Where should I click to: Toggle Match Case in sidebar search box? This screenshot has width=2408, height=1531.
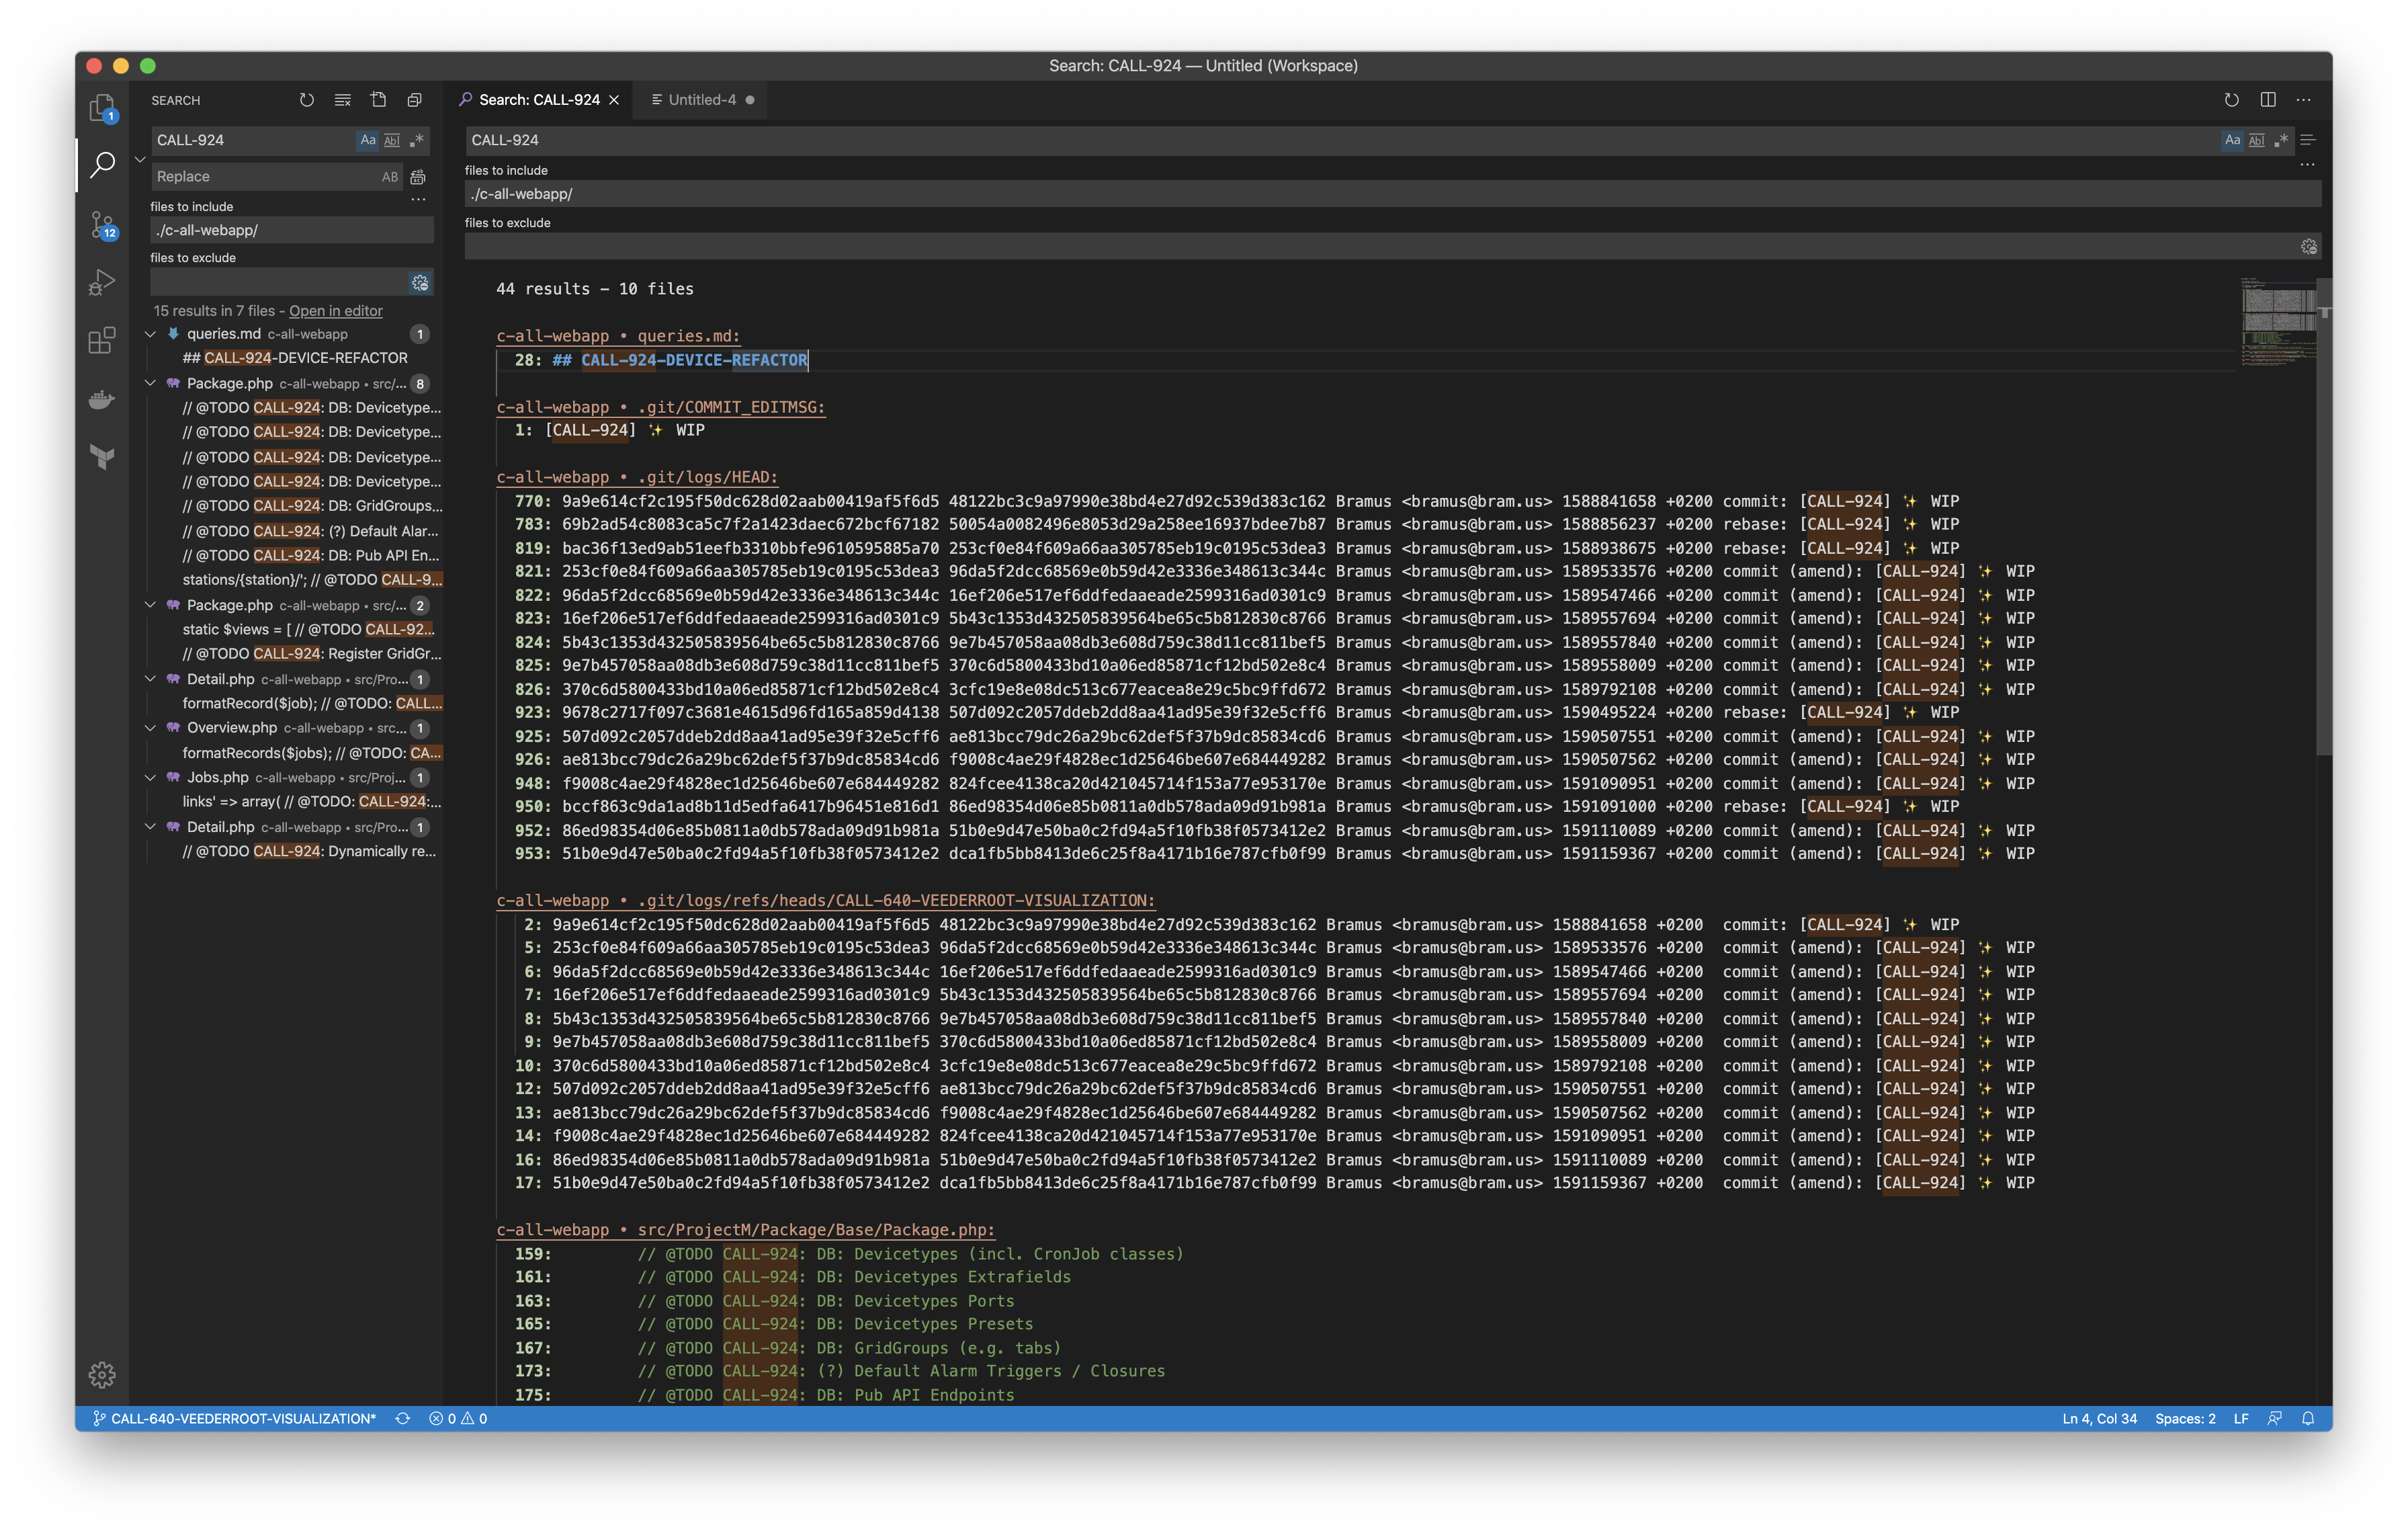coord(368,140)
